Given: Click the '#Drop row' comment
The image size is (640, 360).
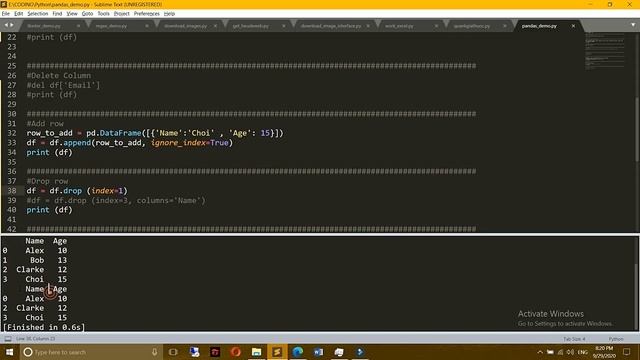Looking at the screenshot, I should pyautogui.click(x=47, y=181).
